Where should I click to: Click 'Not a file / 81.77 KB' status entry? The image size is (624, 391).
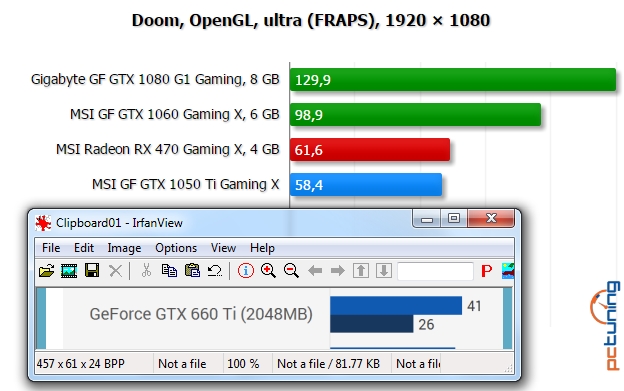(328, 364)
